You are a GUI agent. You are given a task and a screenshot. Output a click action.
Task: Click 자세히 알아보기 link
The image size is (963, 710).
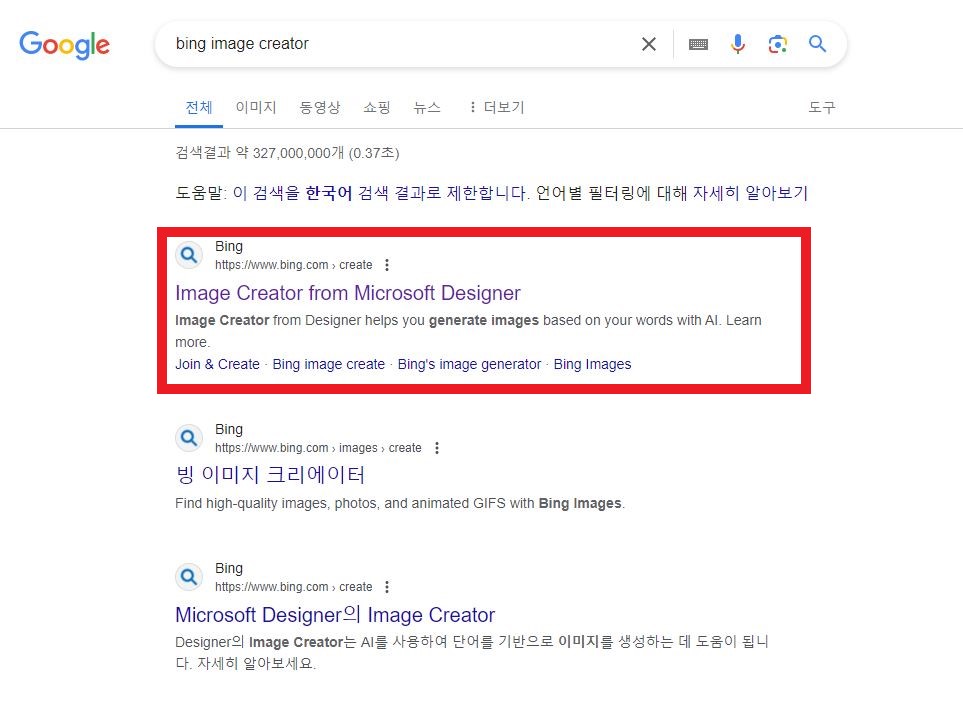pyautogui.click(x=750, y=193)
